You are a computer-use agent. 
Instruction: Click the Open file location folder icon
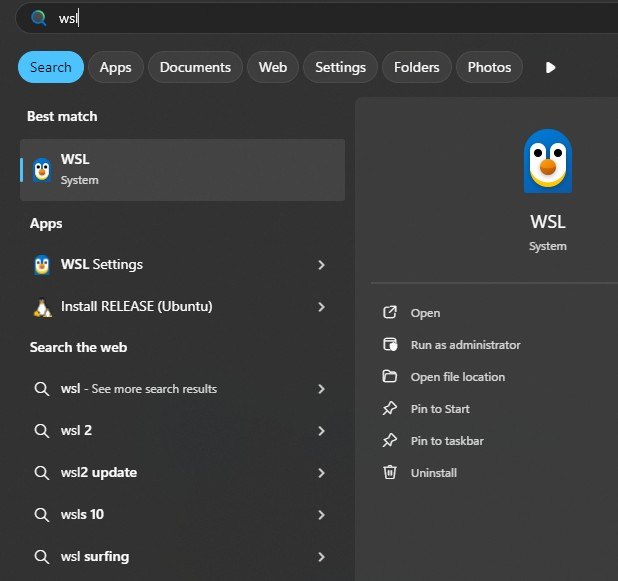coord(389,376)
